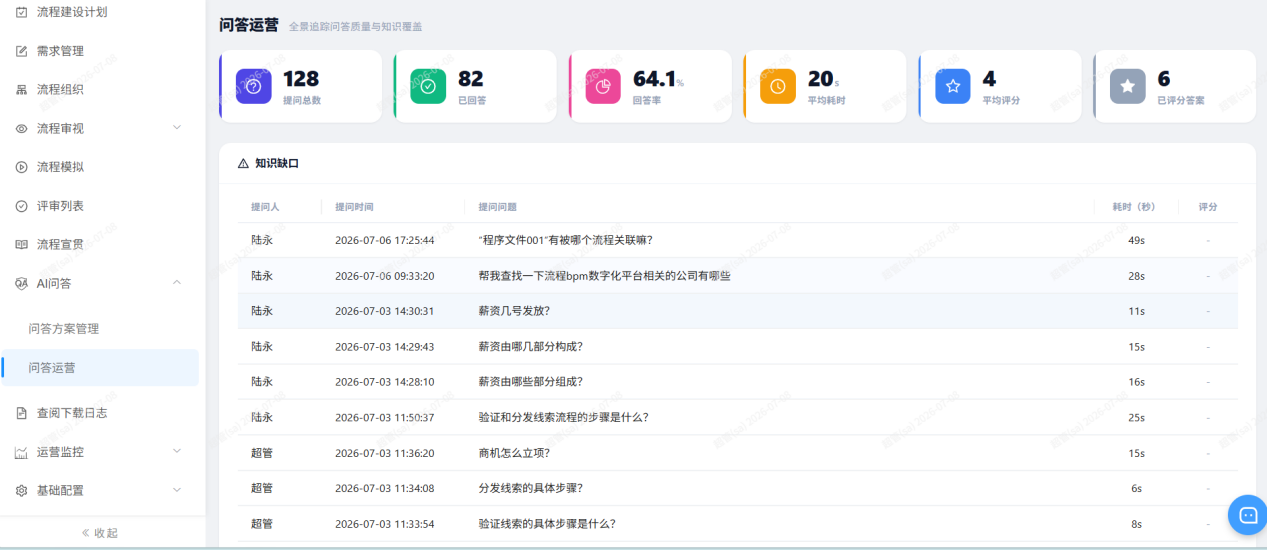Click timestamp 2026-07-03 11:36:20

coord(385,453)
